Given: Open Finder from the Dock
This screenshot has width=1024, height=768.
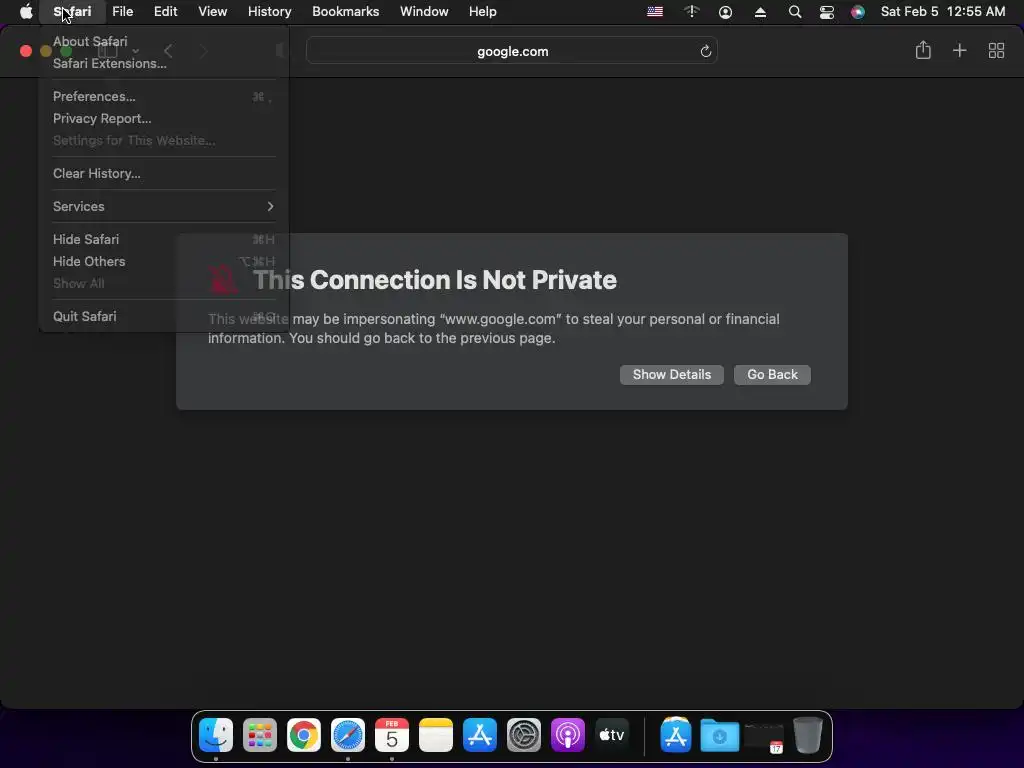Looking at the screenshot, I should click(x=216, y=735).
